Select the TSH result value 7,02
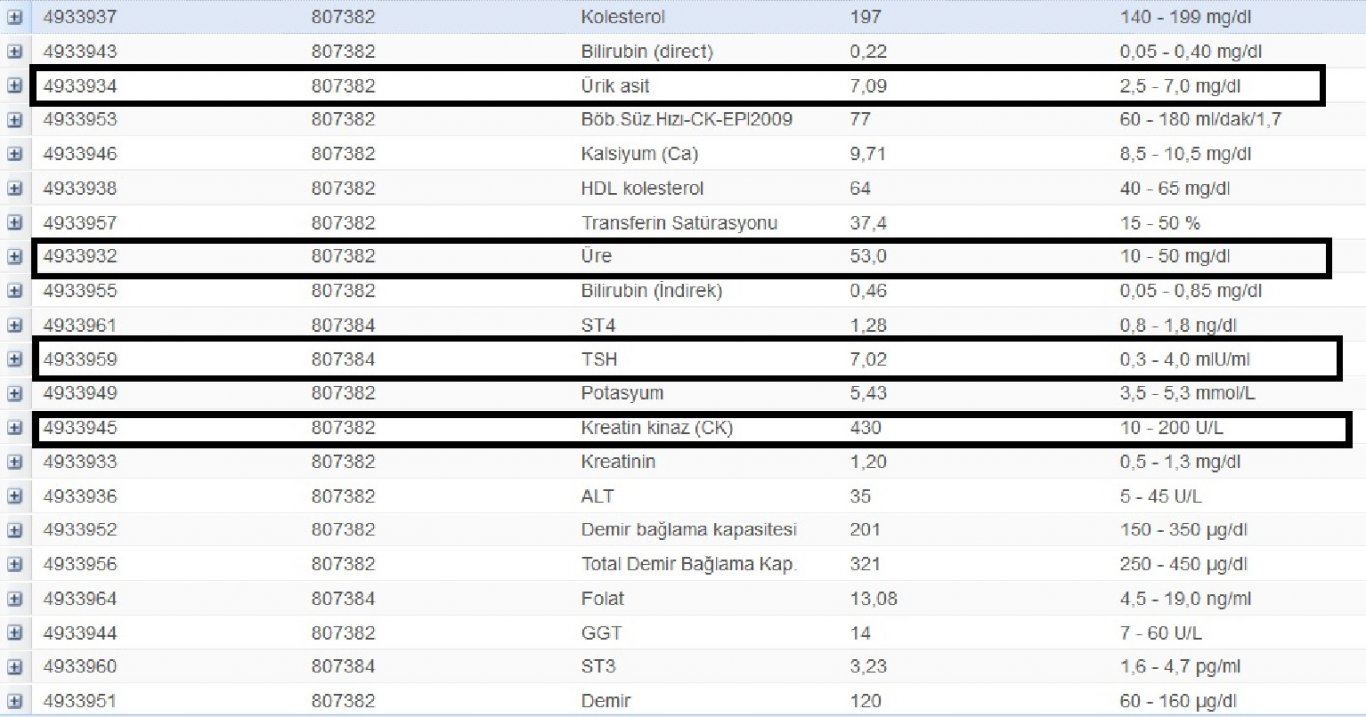 (867, 359)
